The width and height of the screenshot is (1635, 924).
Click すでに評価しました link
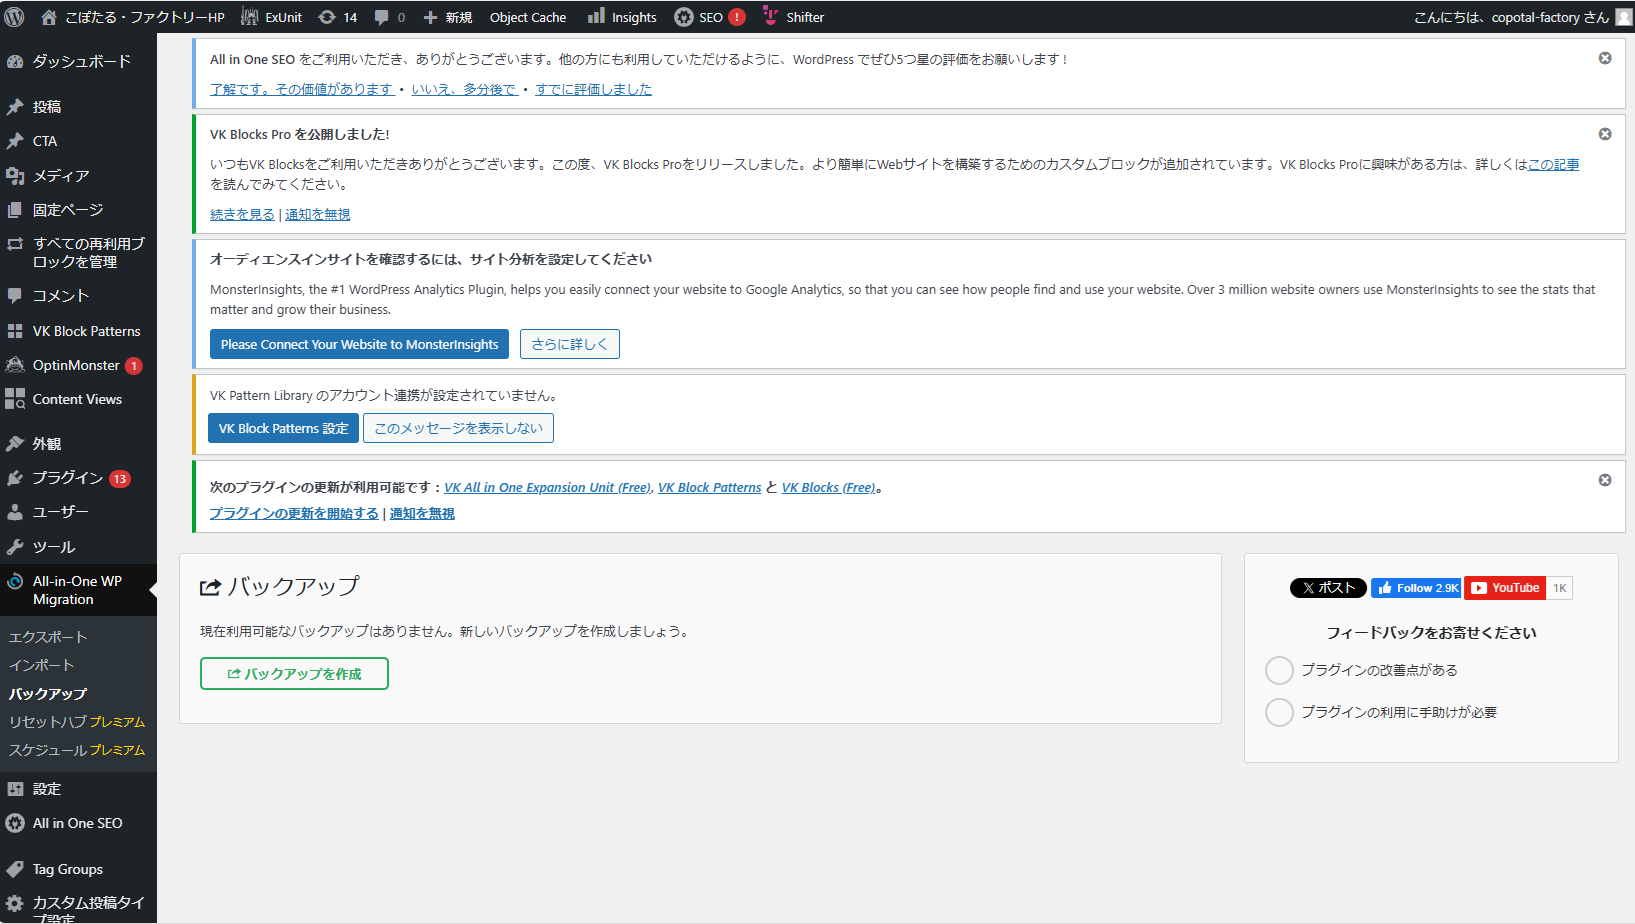pyautogui.click(x=593, y=89)
